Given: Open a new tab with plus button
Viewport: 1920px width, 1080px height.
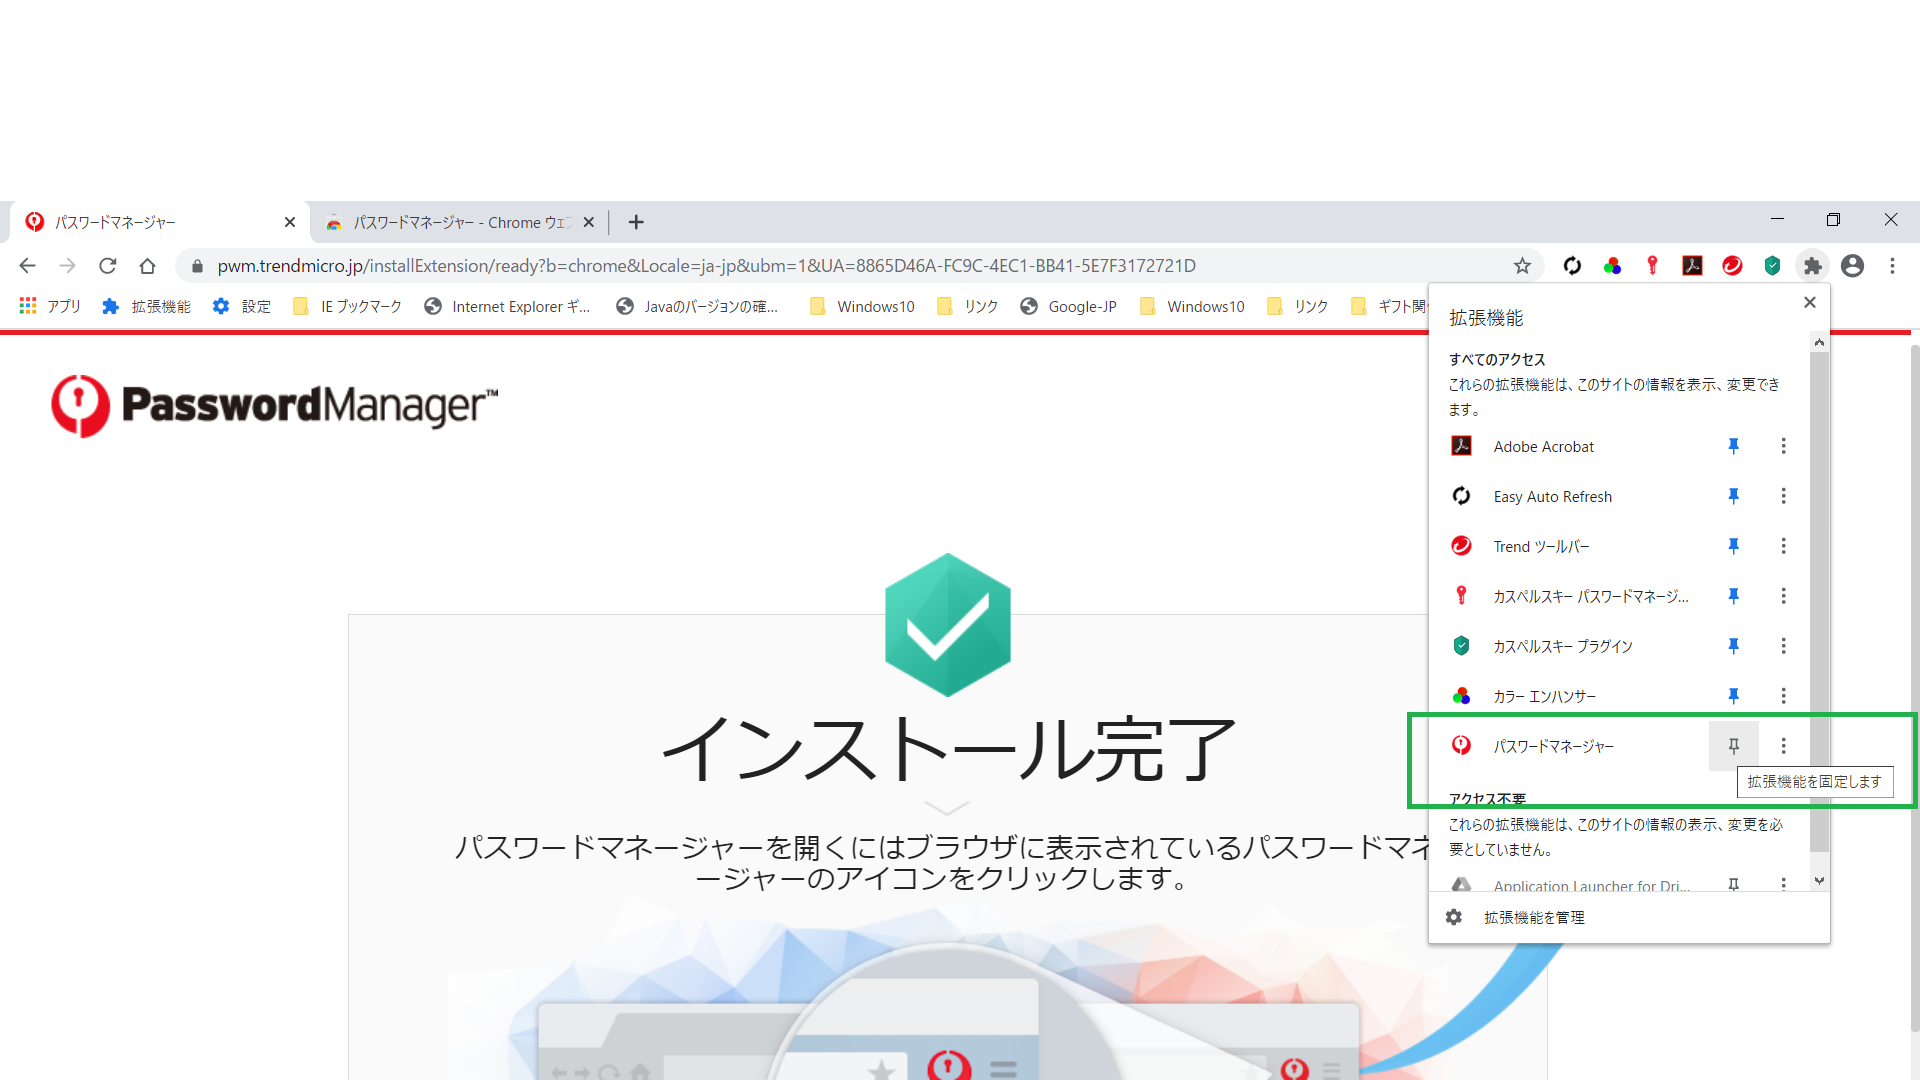Looking at the screenshot, I should [636, 222].
